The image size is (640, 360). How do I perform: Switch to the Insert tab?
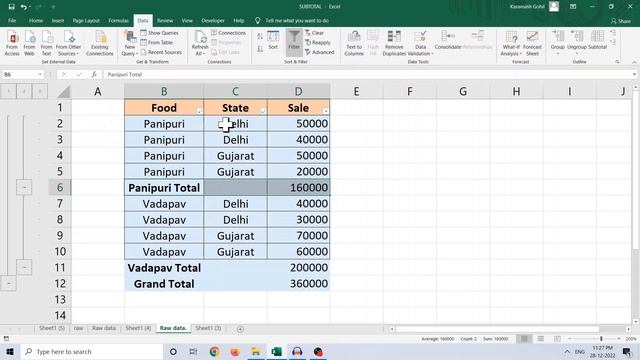tap(58, 20)
